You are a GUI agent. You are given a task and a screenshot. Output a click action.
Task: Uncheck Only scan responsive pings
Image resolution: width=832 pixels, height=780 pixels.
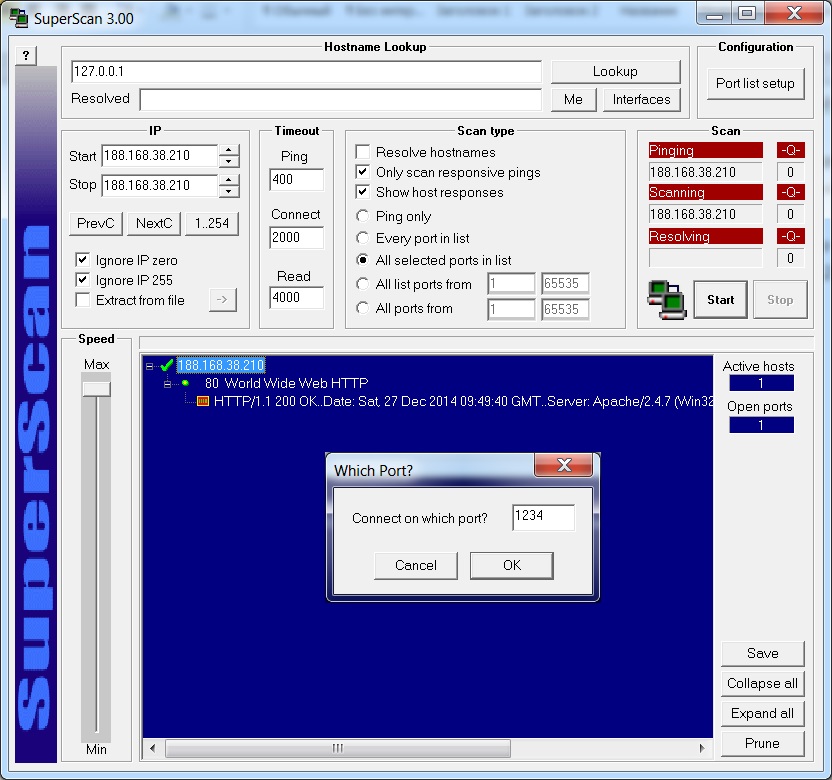[362, 172]
